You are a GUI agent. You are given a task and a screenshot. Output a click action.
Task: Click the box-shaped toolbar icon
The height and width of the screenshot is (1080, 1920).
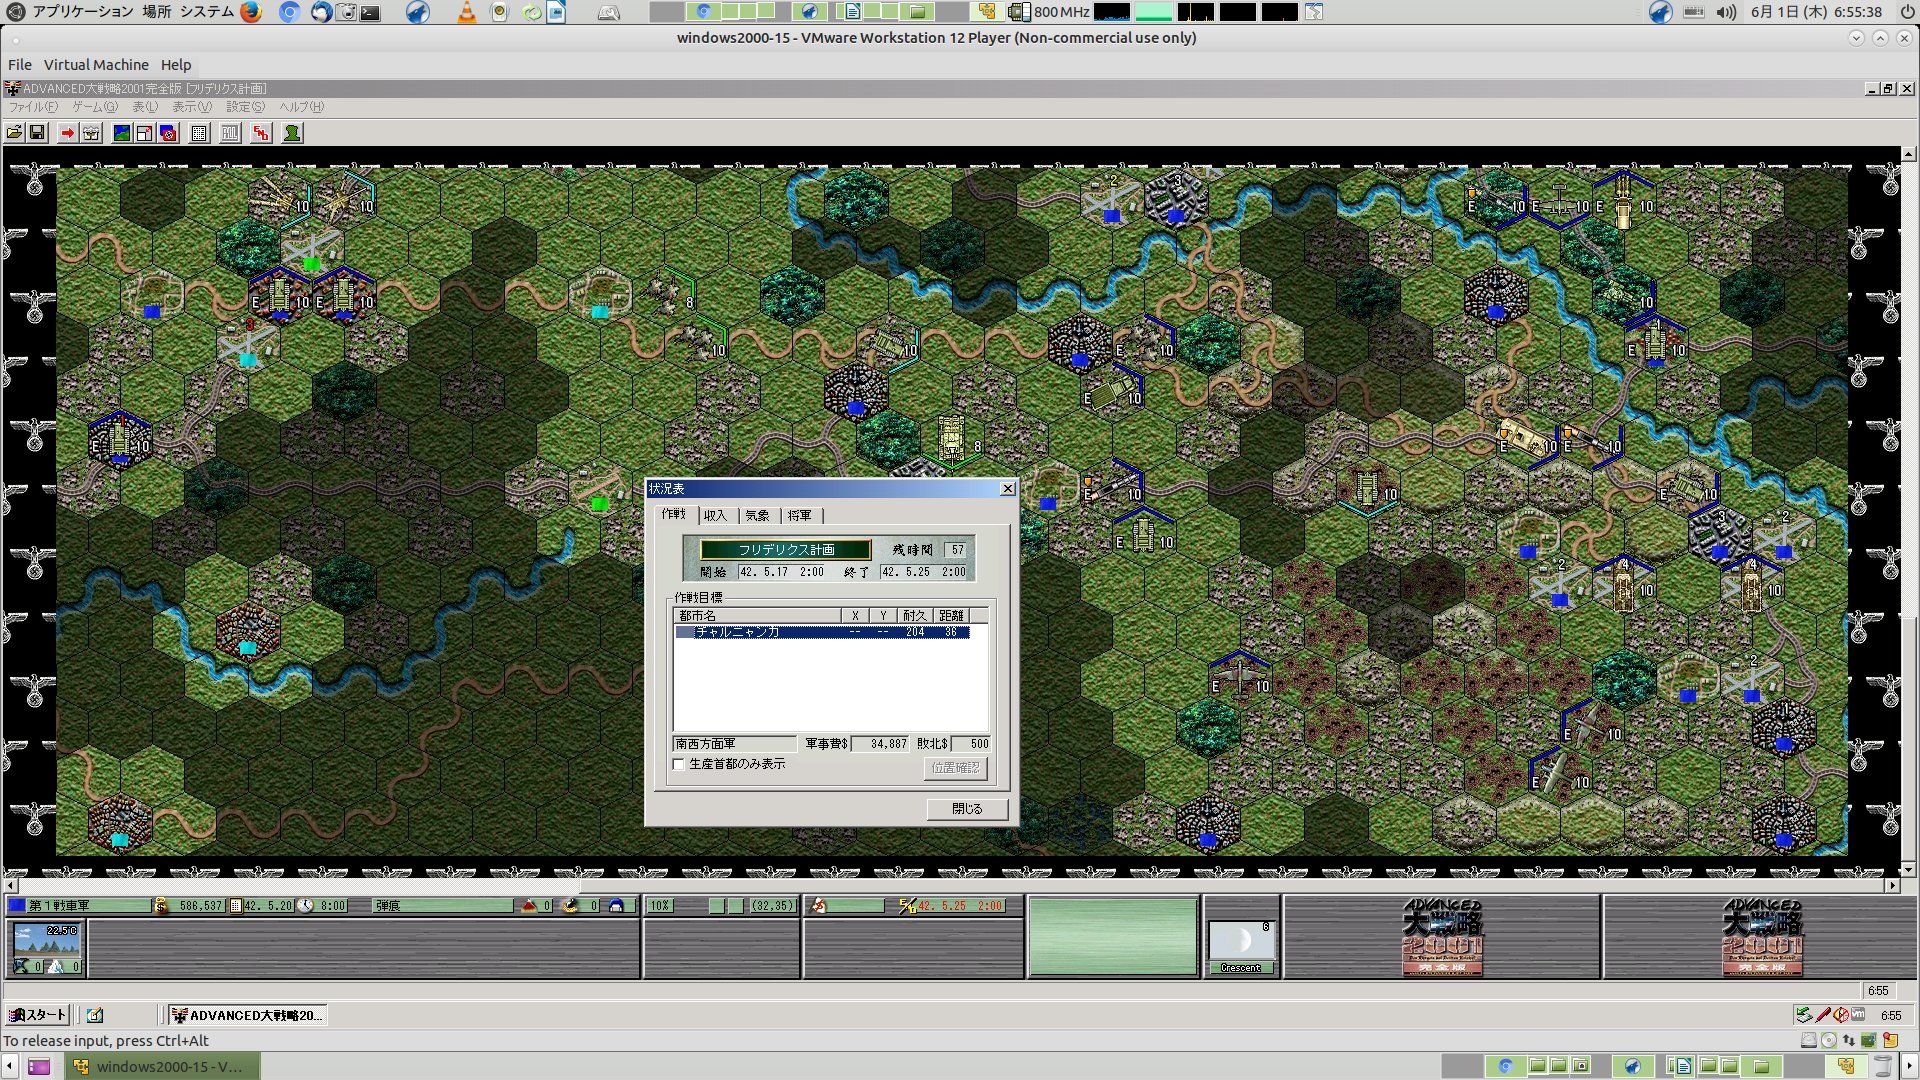point(91,133)
